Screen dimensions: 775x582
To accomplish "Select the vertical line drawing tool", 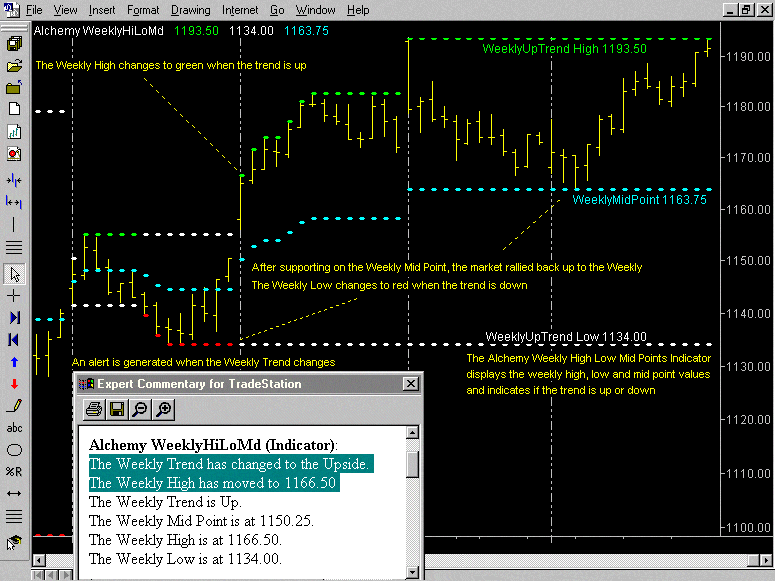I will click(x=14, y=224).
